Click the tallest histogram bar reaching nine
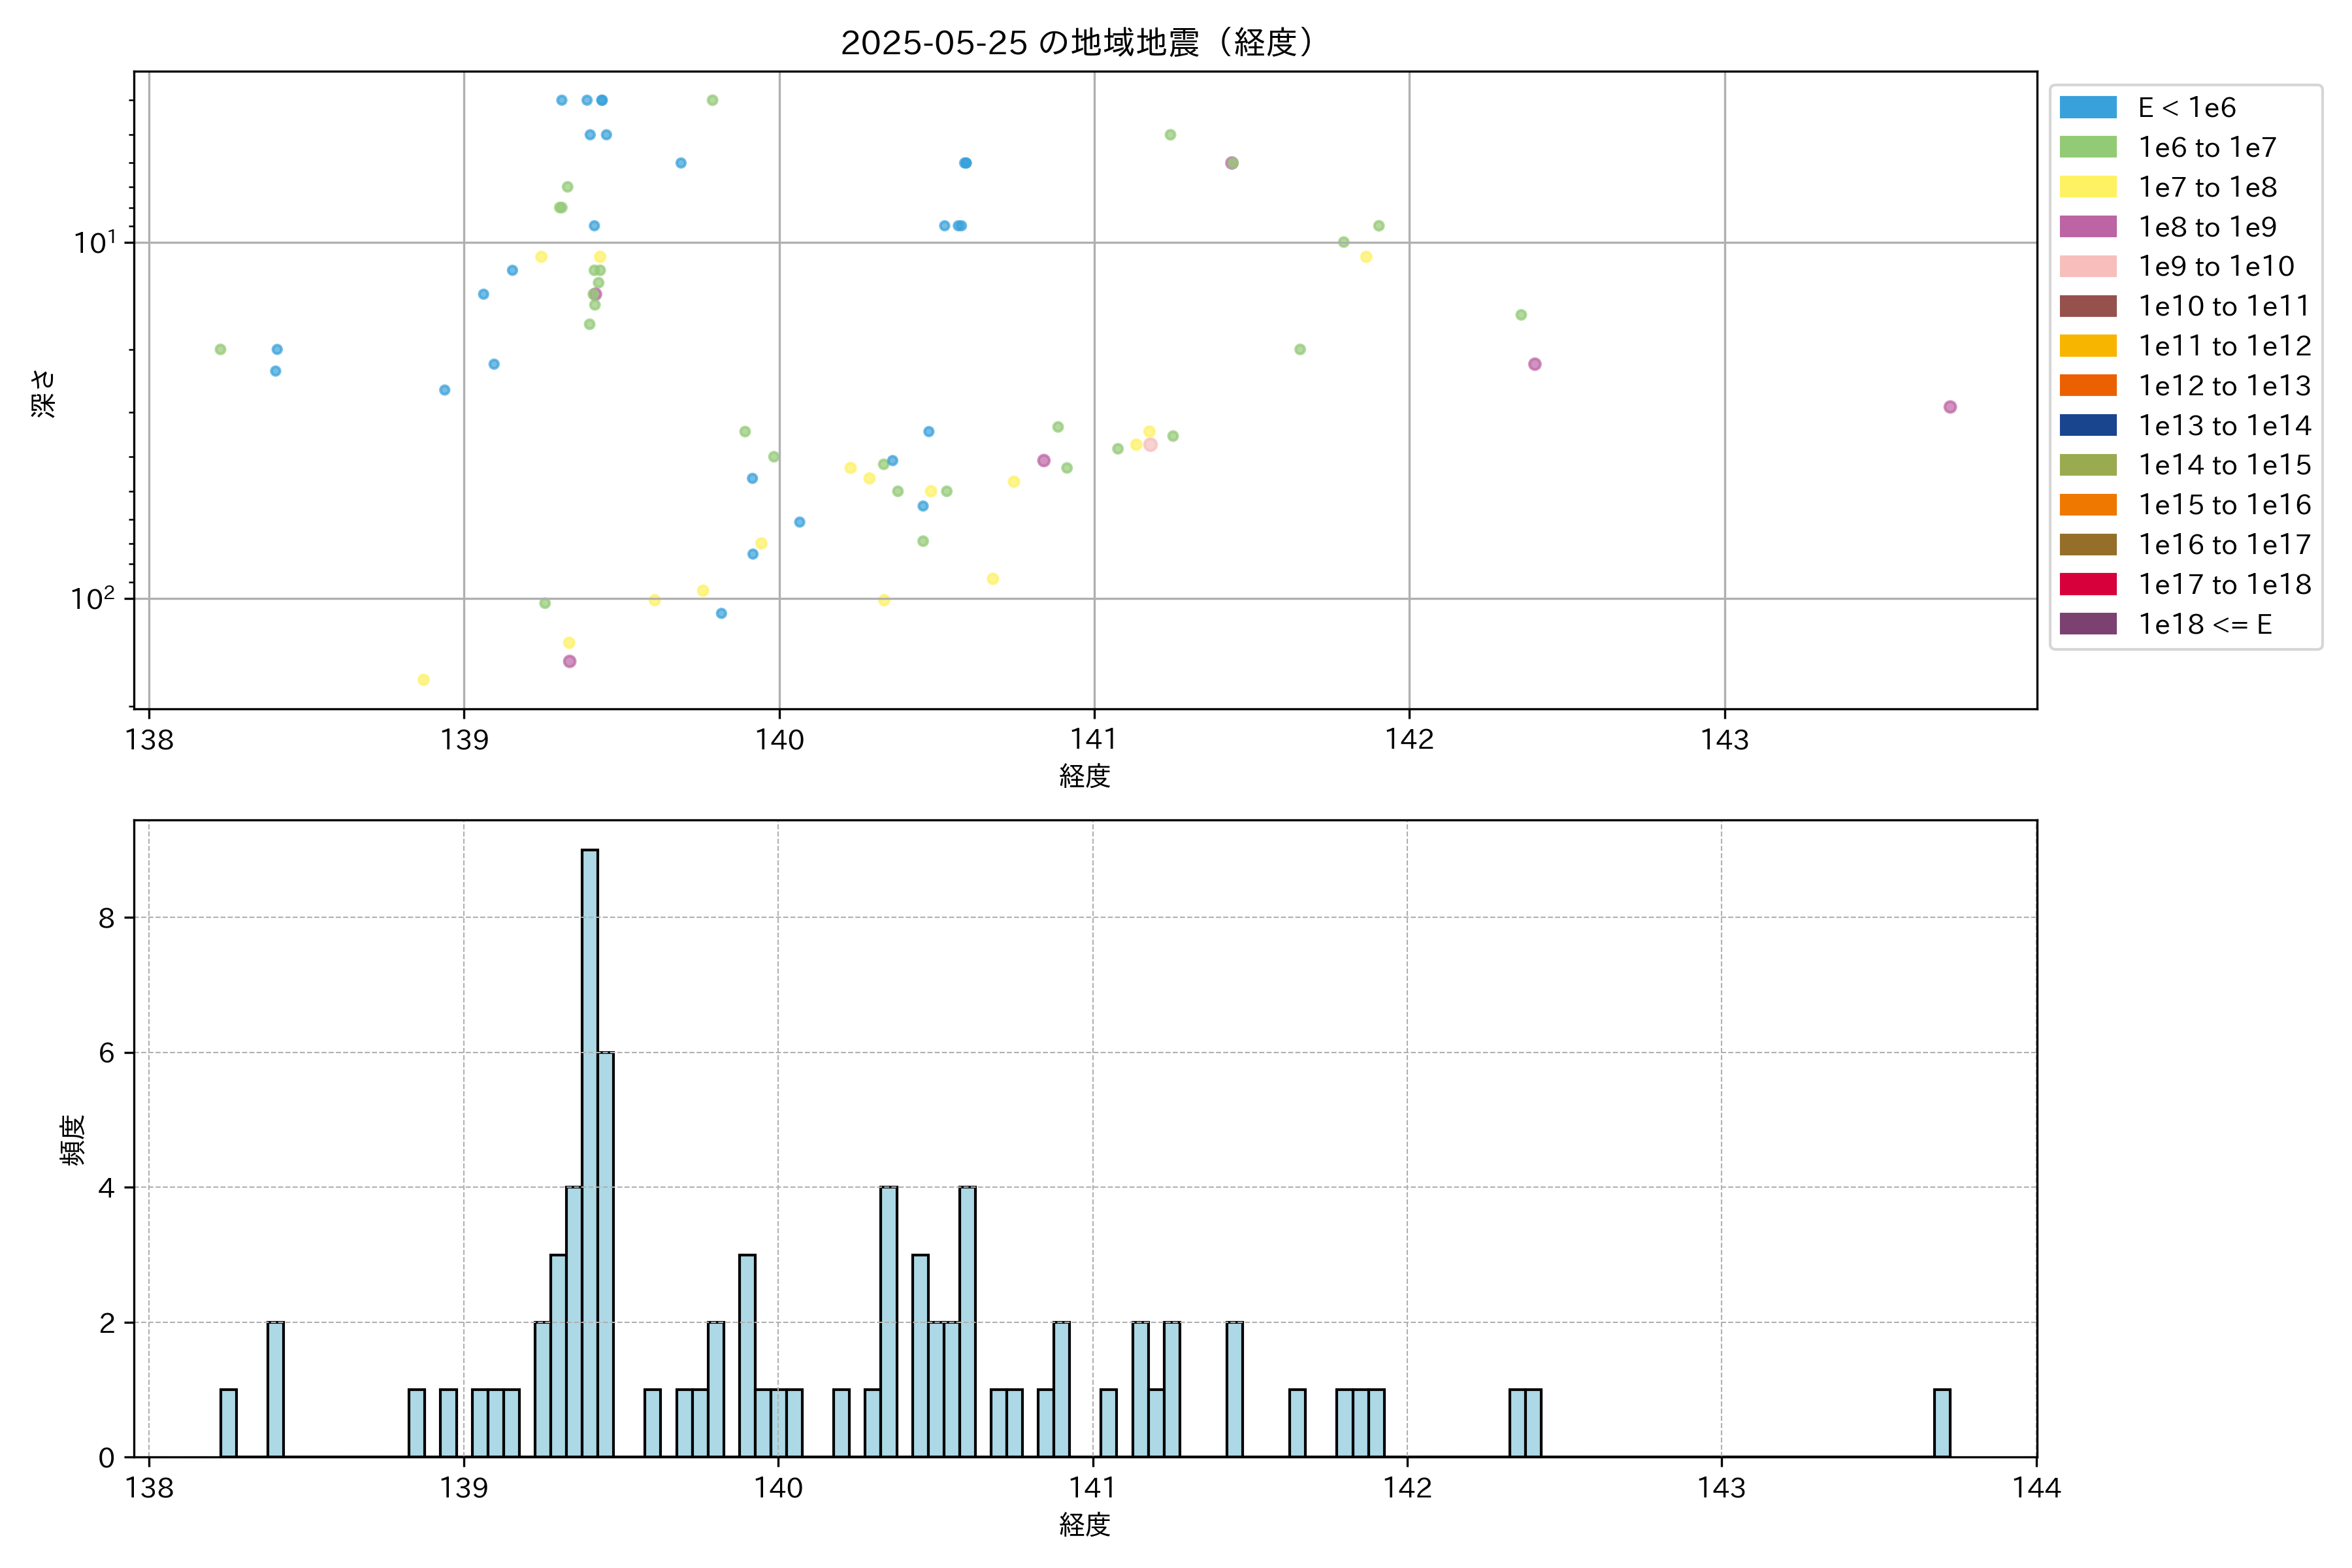Image resolution: width=2352 pixels, height=1568 pixels. coord(590,1150)
